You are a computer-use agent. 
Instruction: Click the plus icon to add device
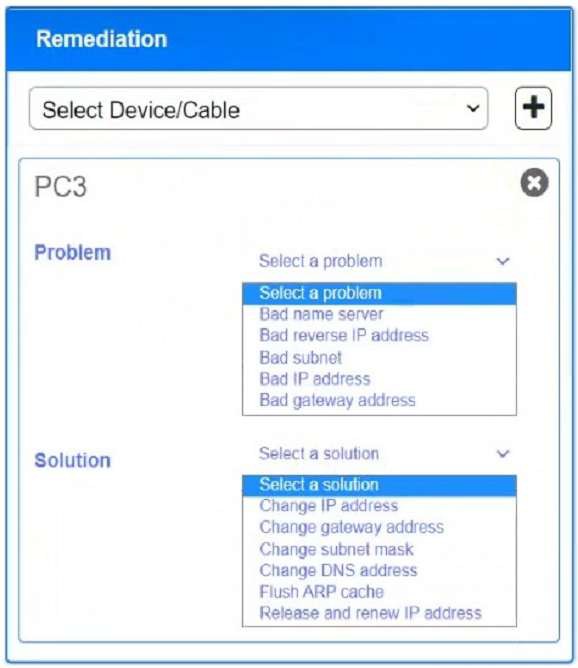(x=533, y=108)
